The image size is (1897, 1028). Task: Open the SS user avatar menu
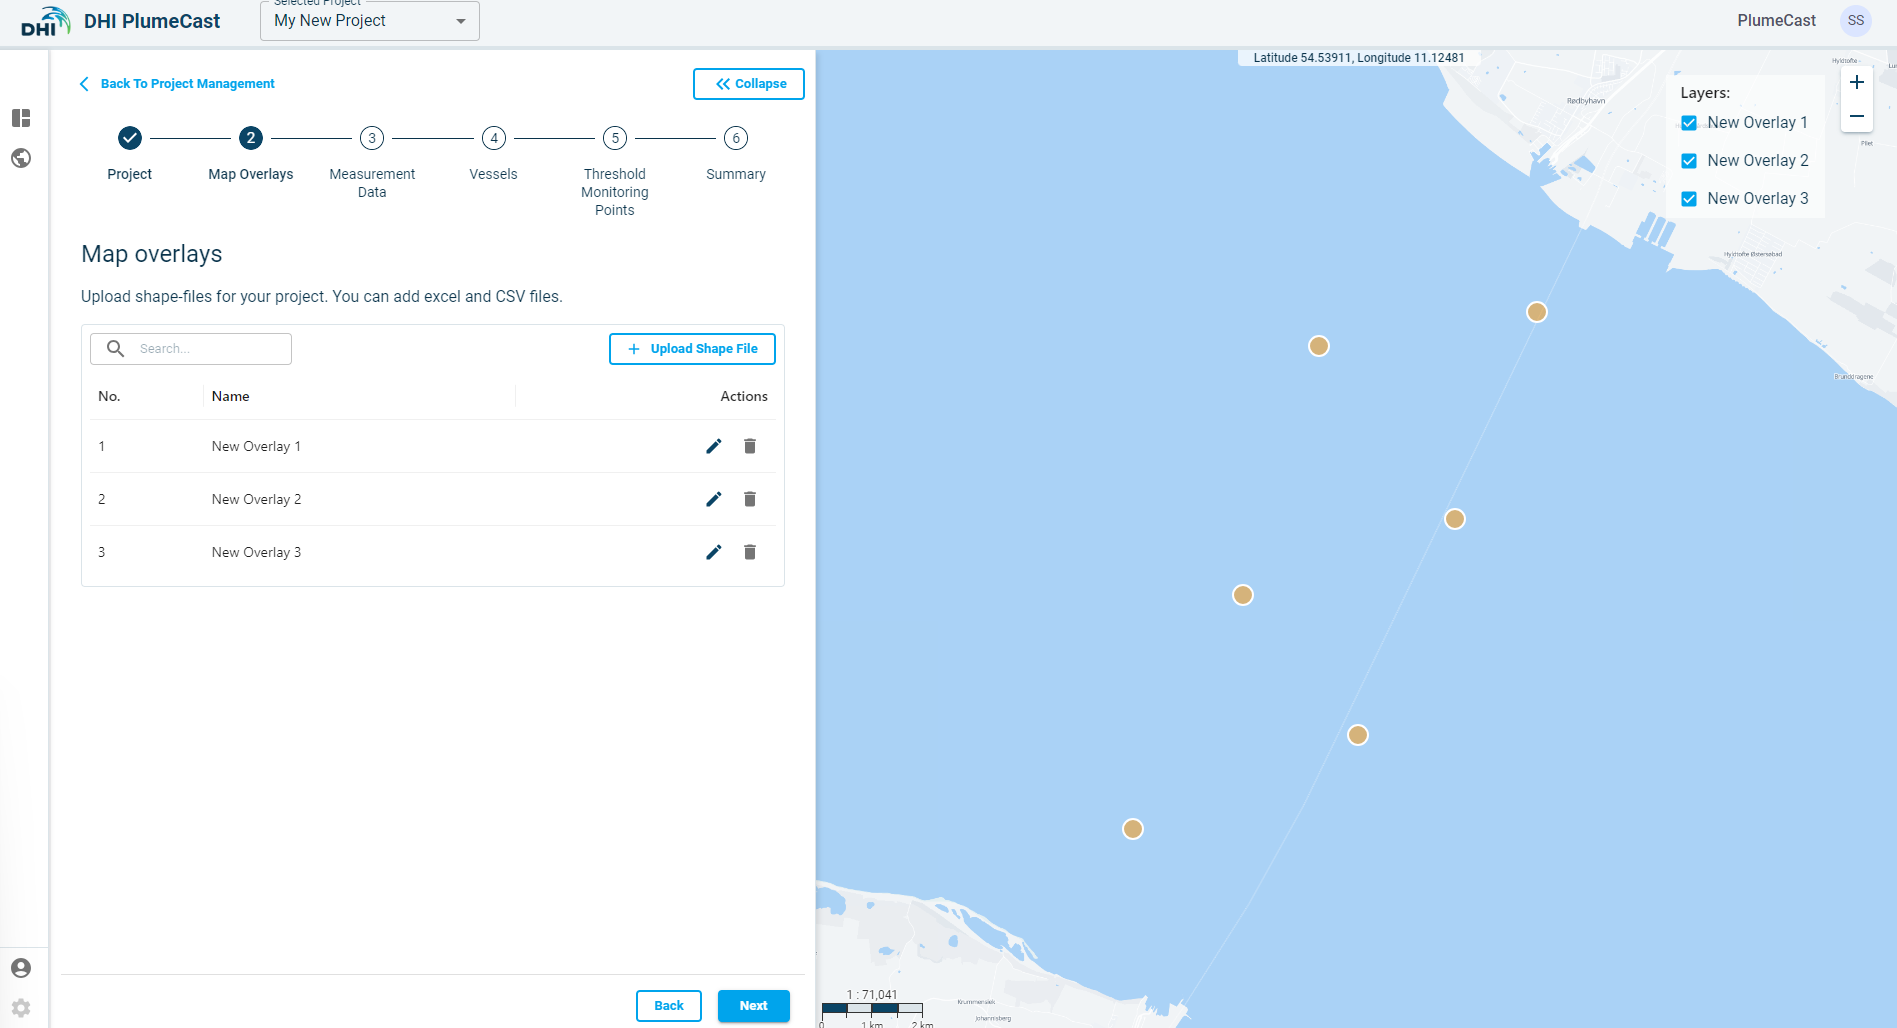tap(1856, 21)
